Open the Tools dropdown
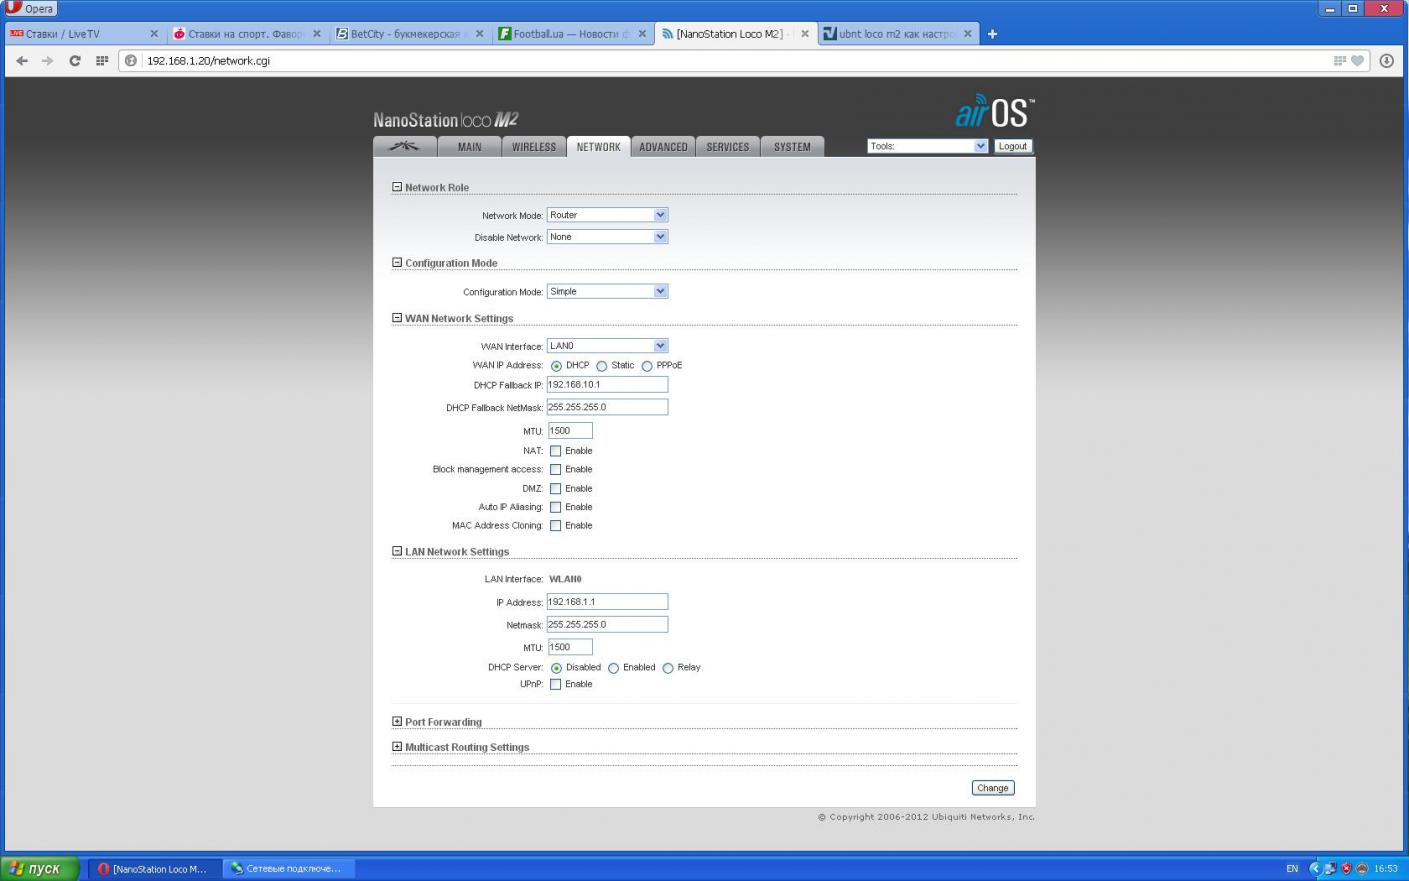Image resolution: width=1409 pixels, height=881 pixels. [928, 146]
